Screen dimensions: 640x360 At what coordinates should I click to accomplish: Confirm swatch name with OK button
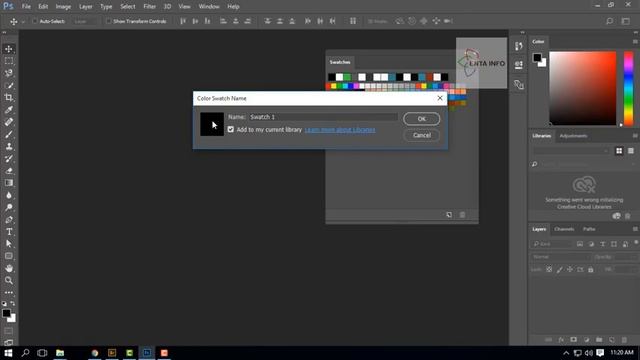pyautogui.click(x=422, y=119)
